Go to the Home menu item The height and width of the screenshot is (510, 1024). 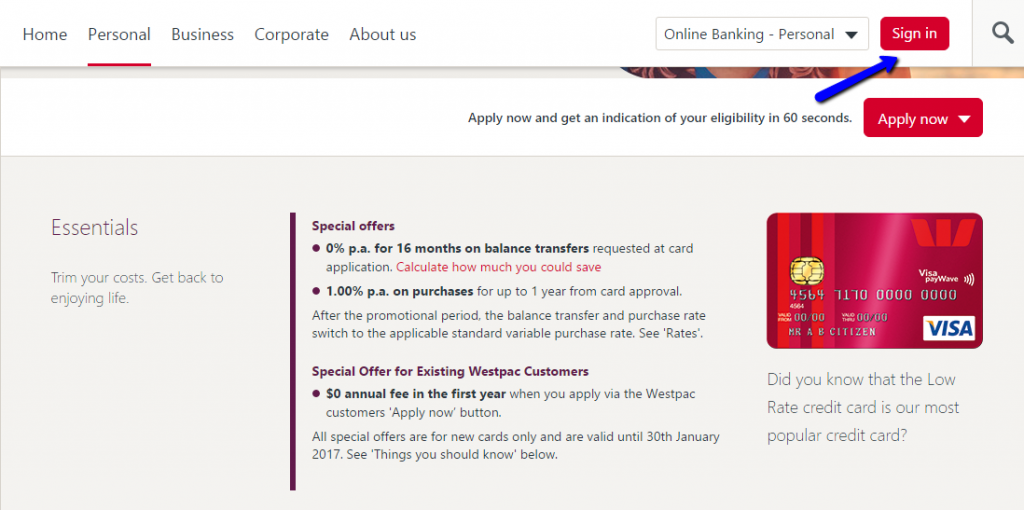click(45, 34)
